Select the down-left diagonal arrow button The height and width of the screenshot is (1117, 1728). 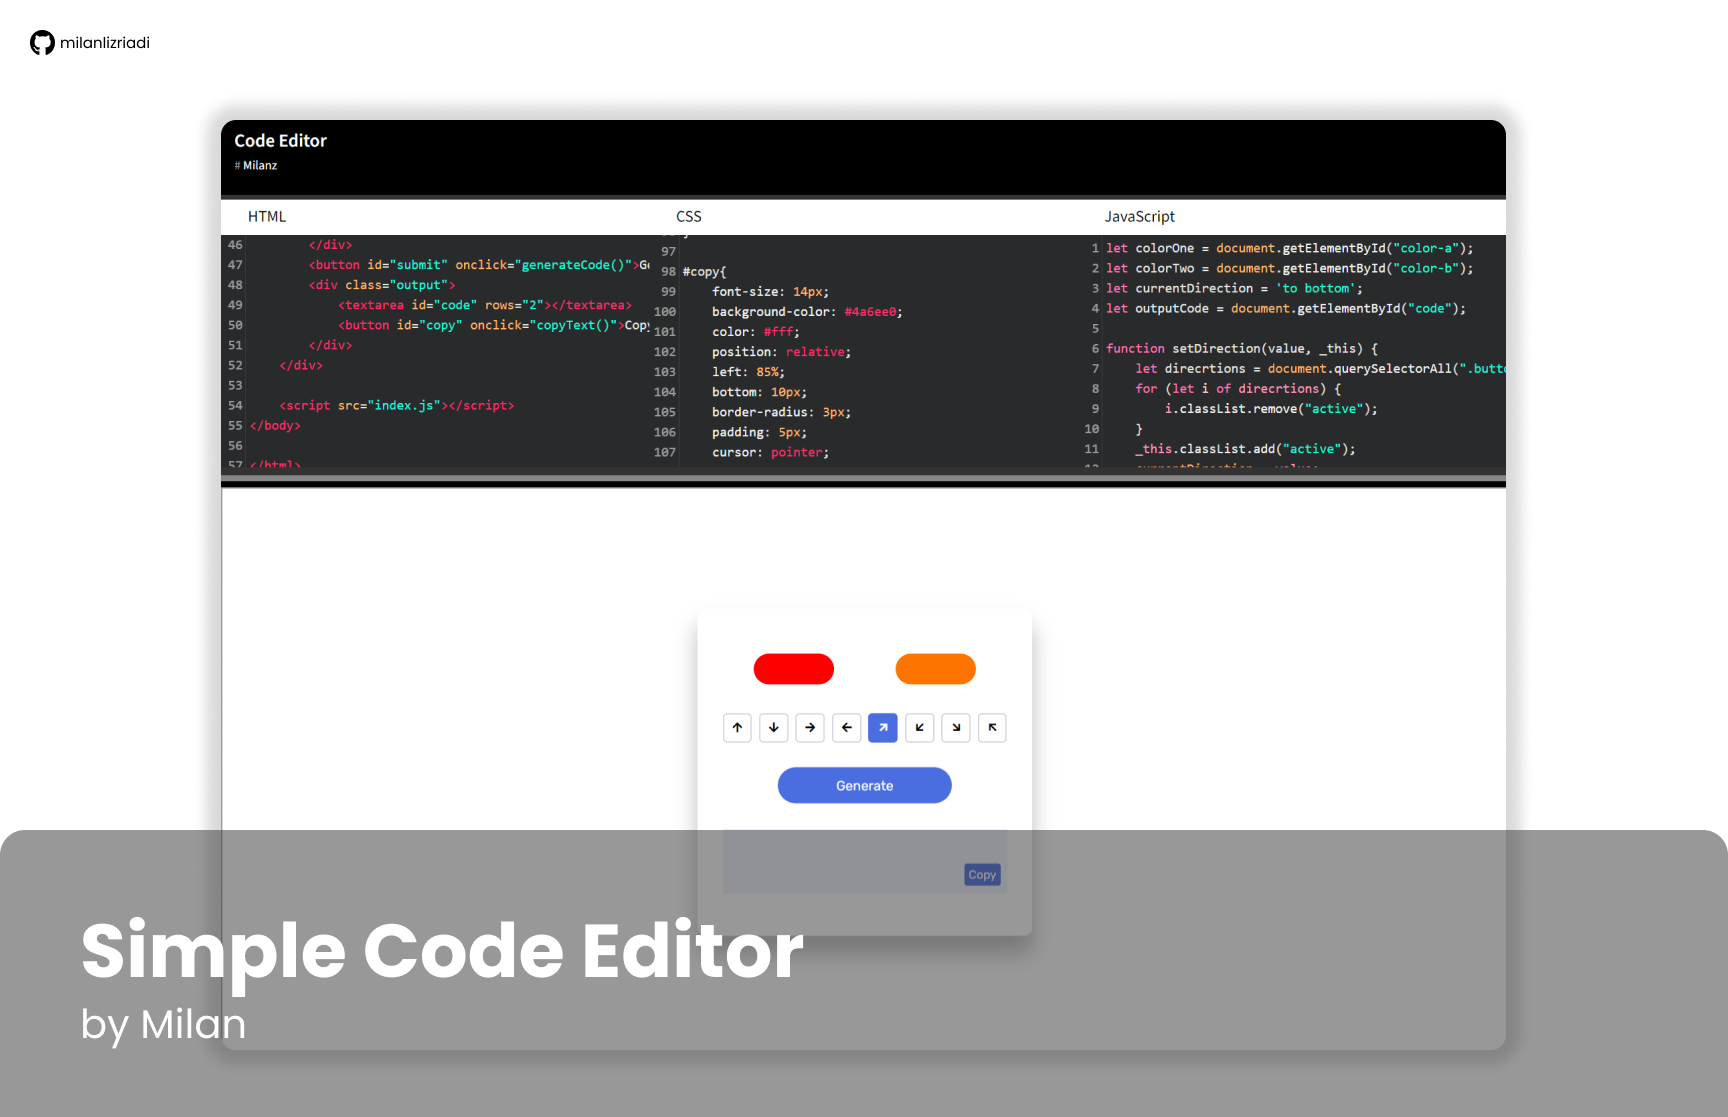(x=920, y=728)
